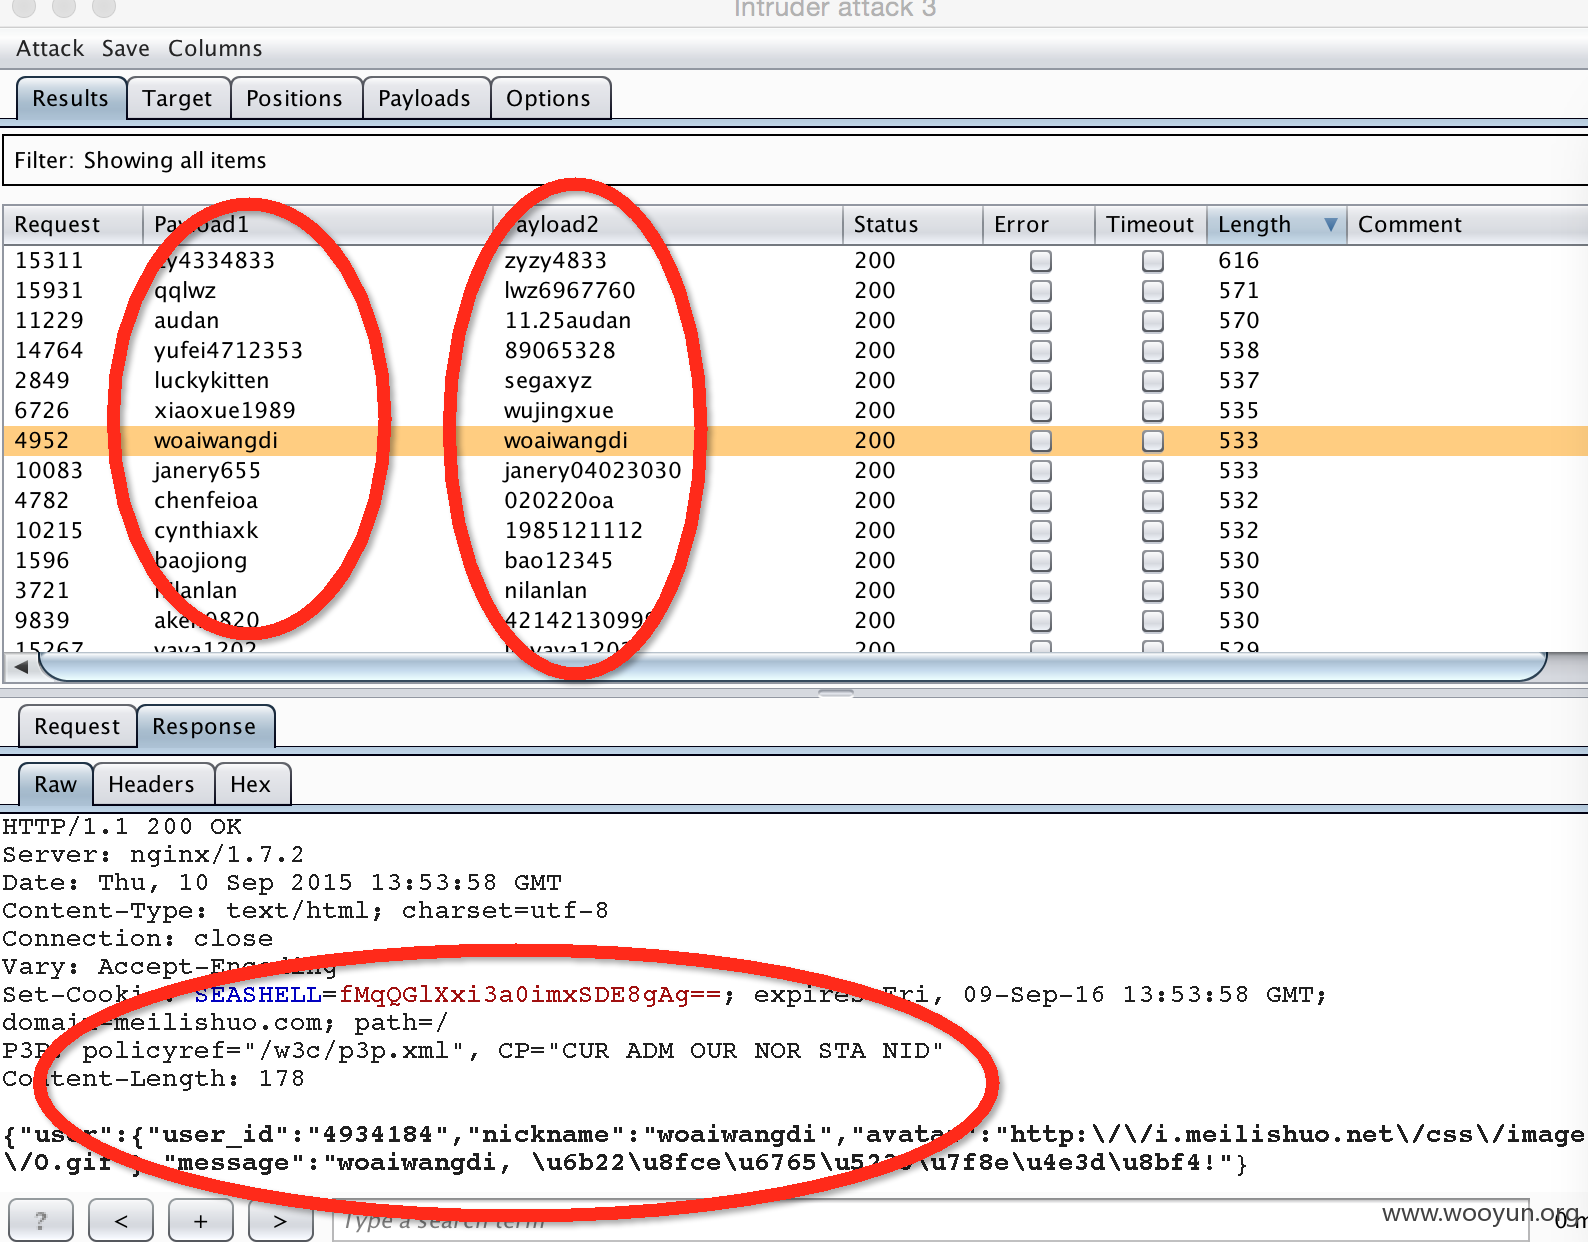The height and width of the screenshot is (1242, 1588).
Task: Select request row 15311
Action: 795,260
